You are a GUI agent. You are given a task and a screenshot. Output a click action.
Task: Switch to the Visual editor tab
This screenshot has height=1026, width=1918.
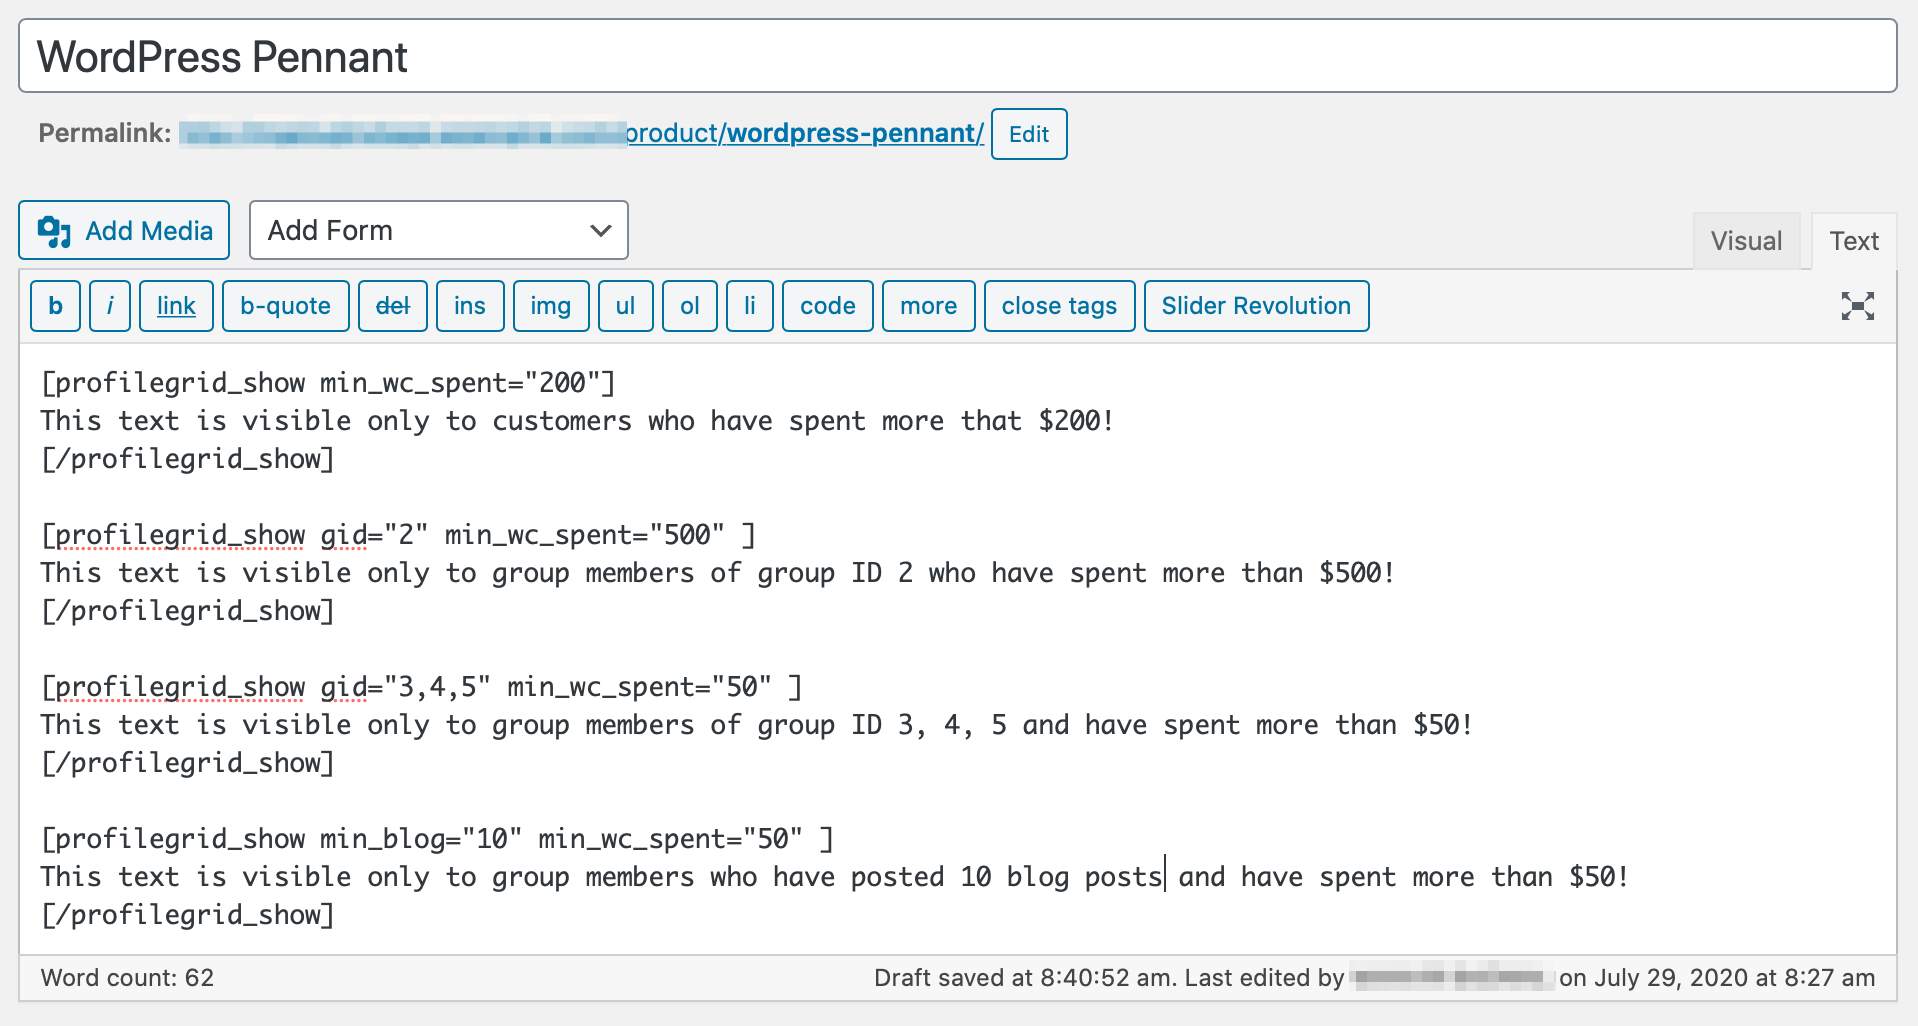[x=1746, y=240]
